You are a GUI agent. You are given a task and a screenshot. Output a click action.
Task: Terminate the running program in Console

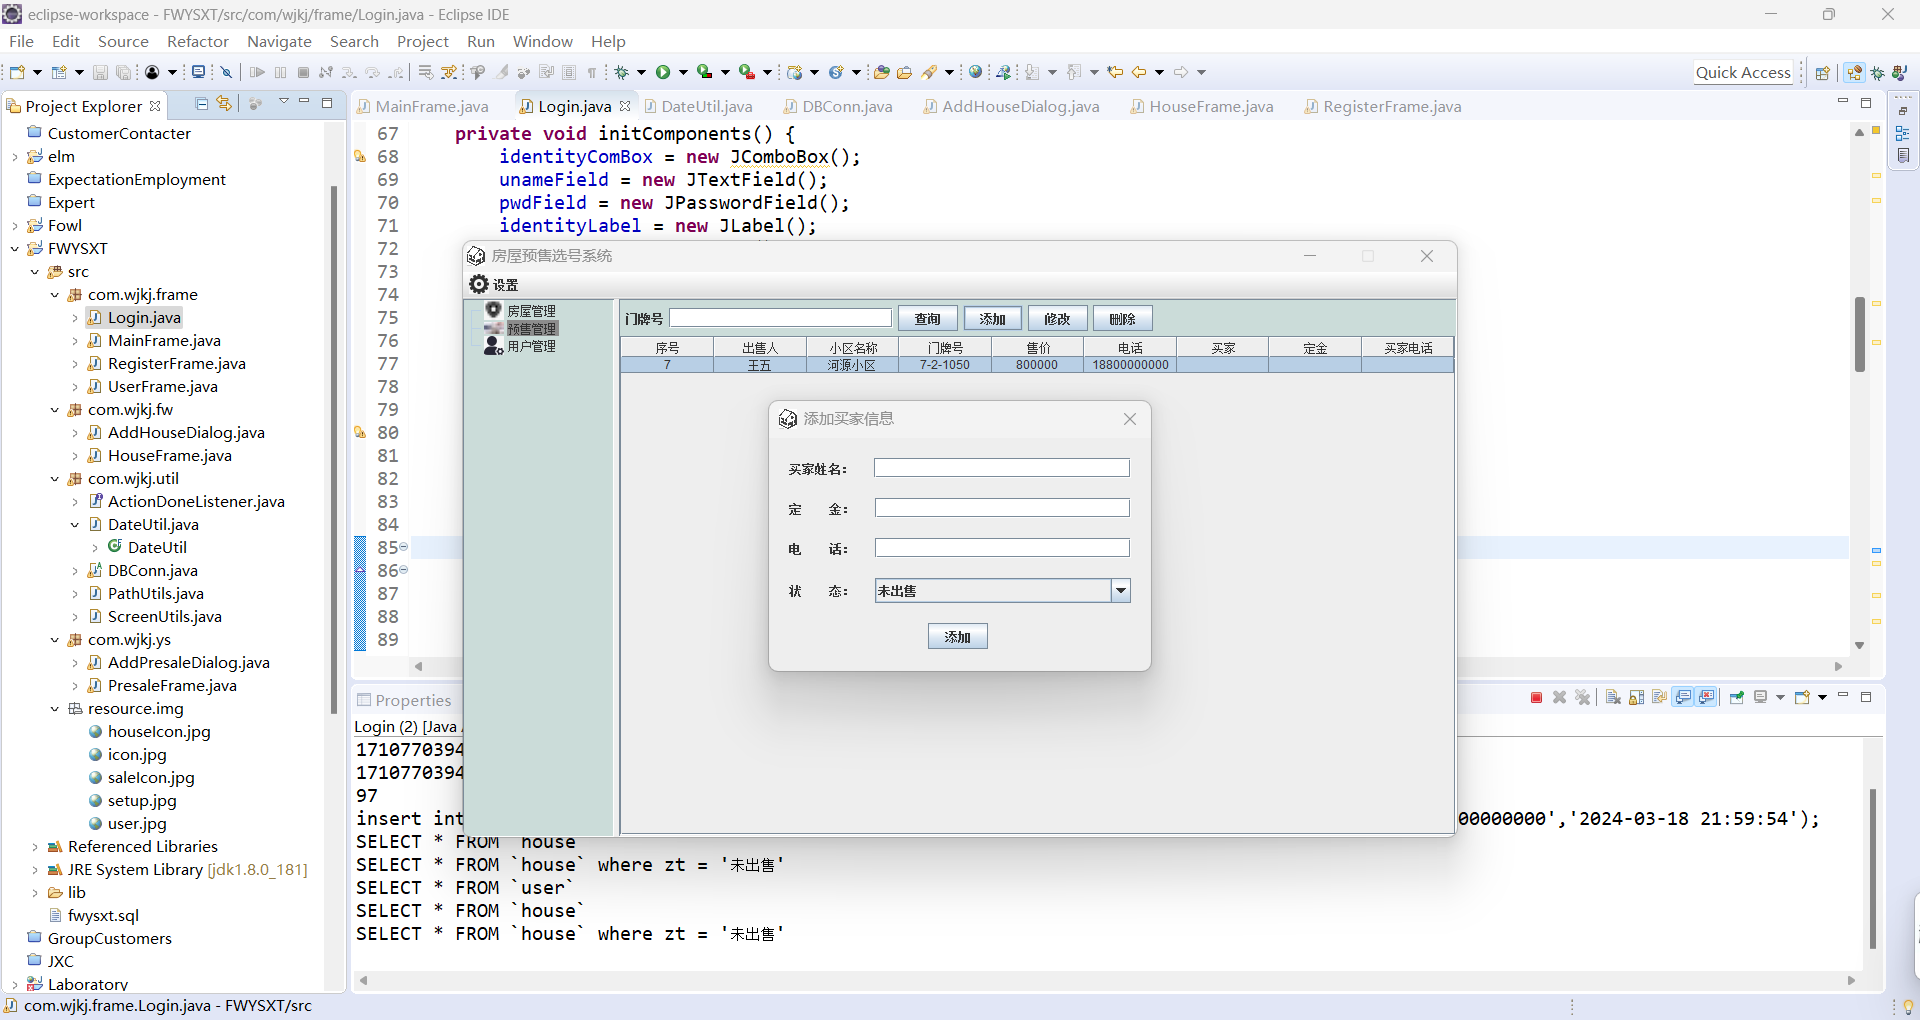(1536, 697)
